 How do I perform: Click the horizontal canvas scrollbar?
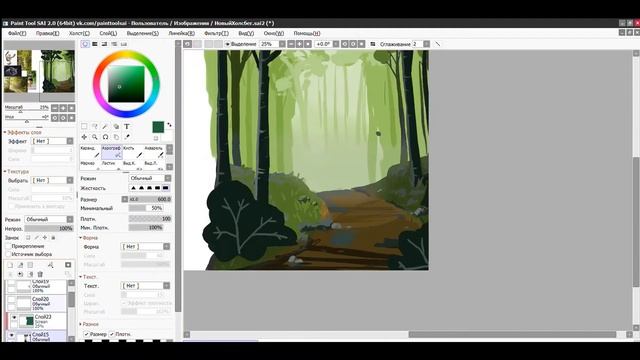tap(512, 335)
